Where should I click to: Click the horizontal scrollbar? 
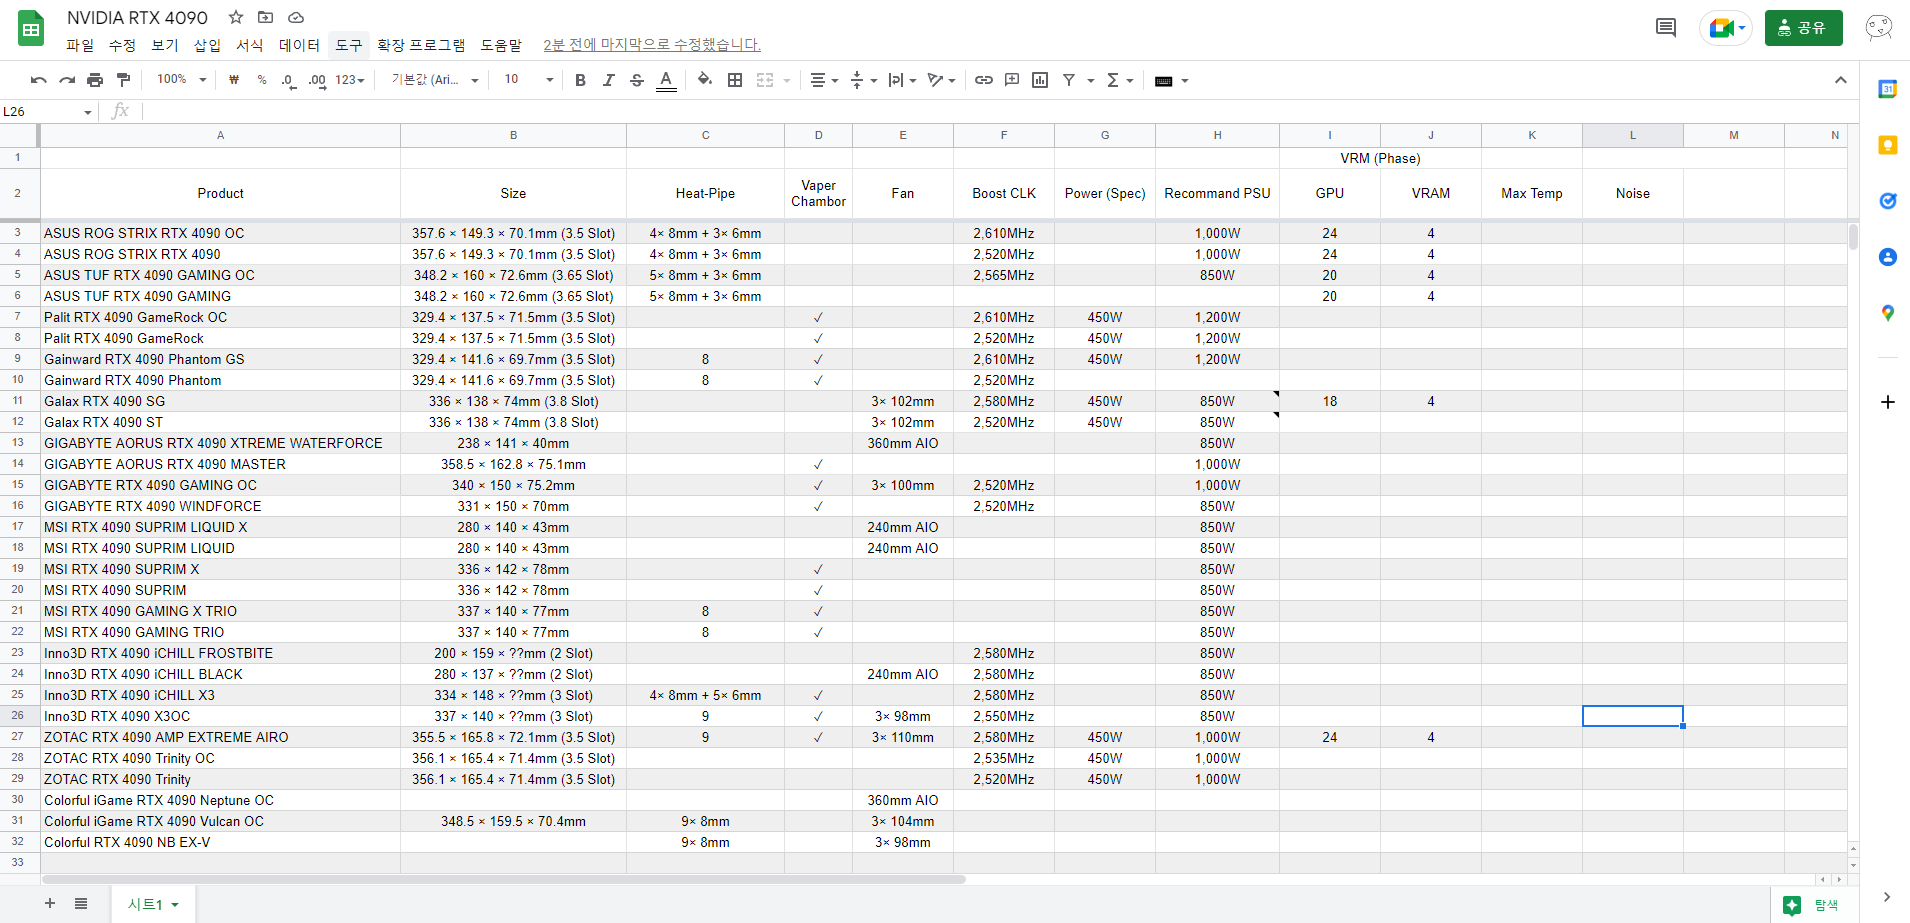[504, 880]
